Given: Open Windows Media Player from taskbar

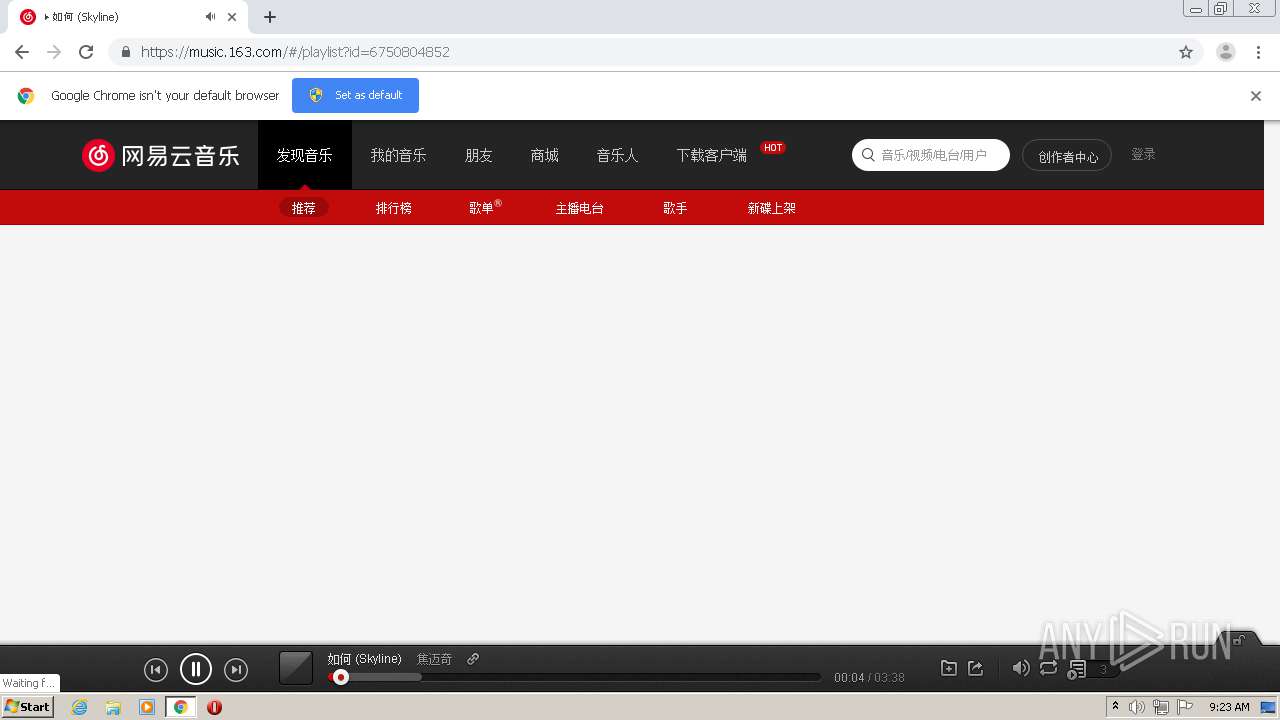Looking at the screenshot, I should coord(147,707).
